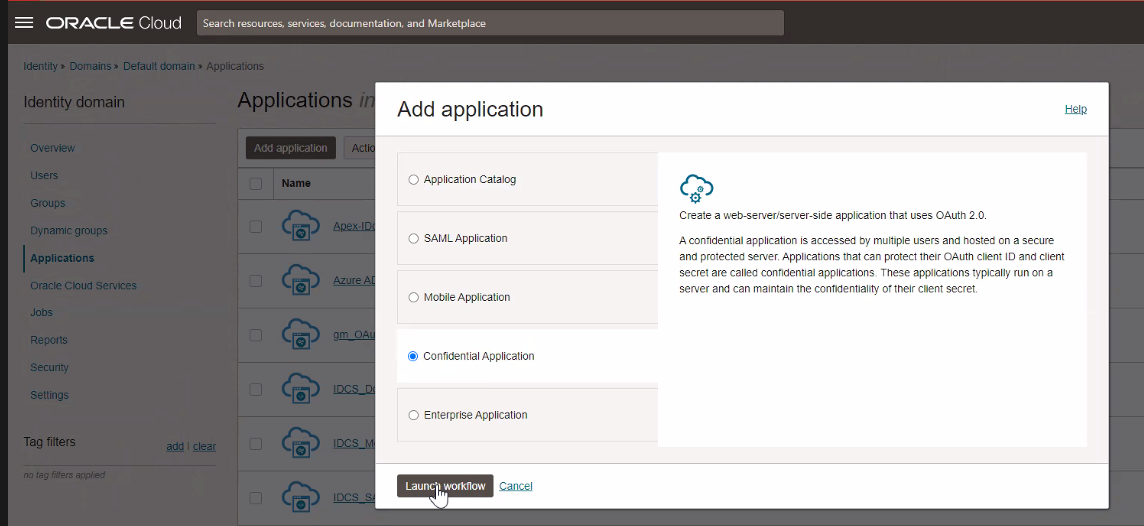
Task: Click the Name column header
Action: pyautogui.click(x=296, y=183)
